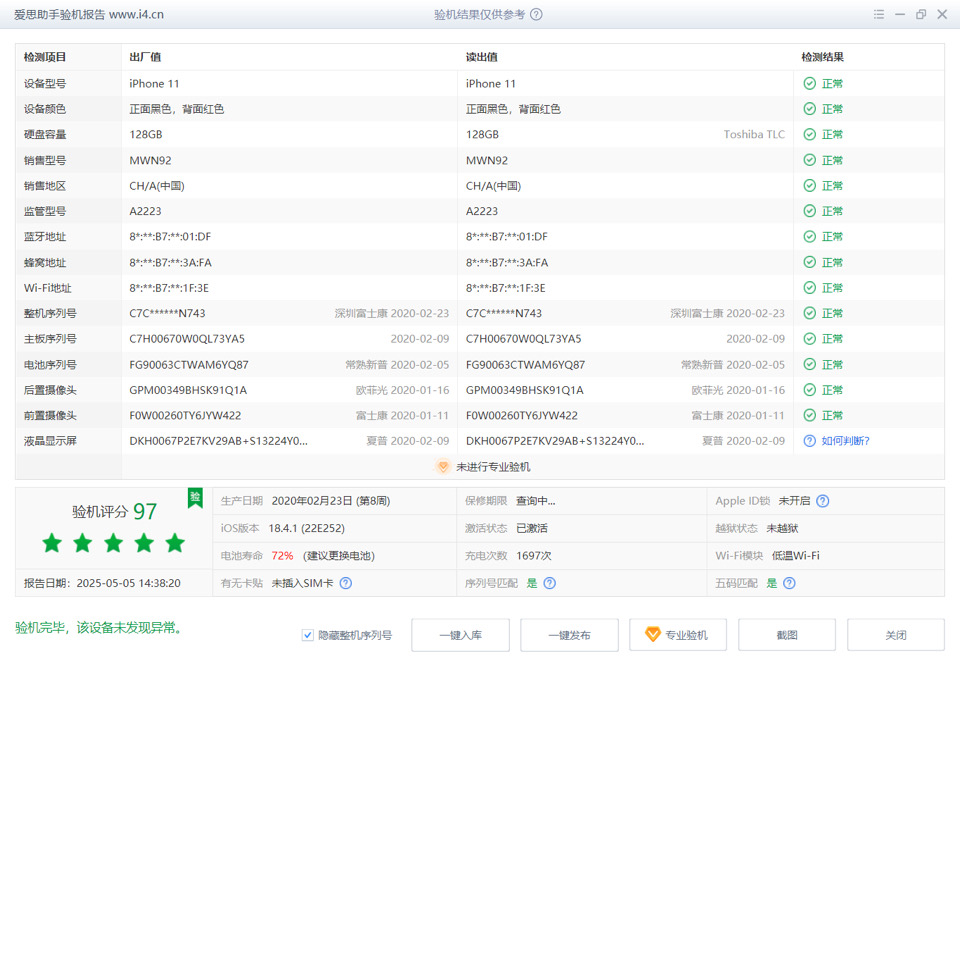The image size is (960, 960).
Task: Minimize the report window
Action: tap(900, 14)
